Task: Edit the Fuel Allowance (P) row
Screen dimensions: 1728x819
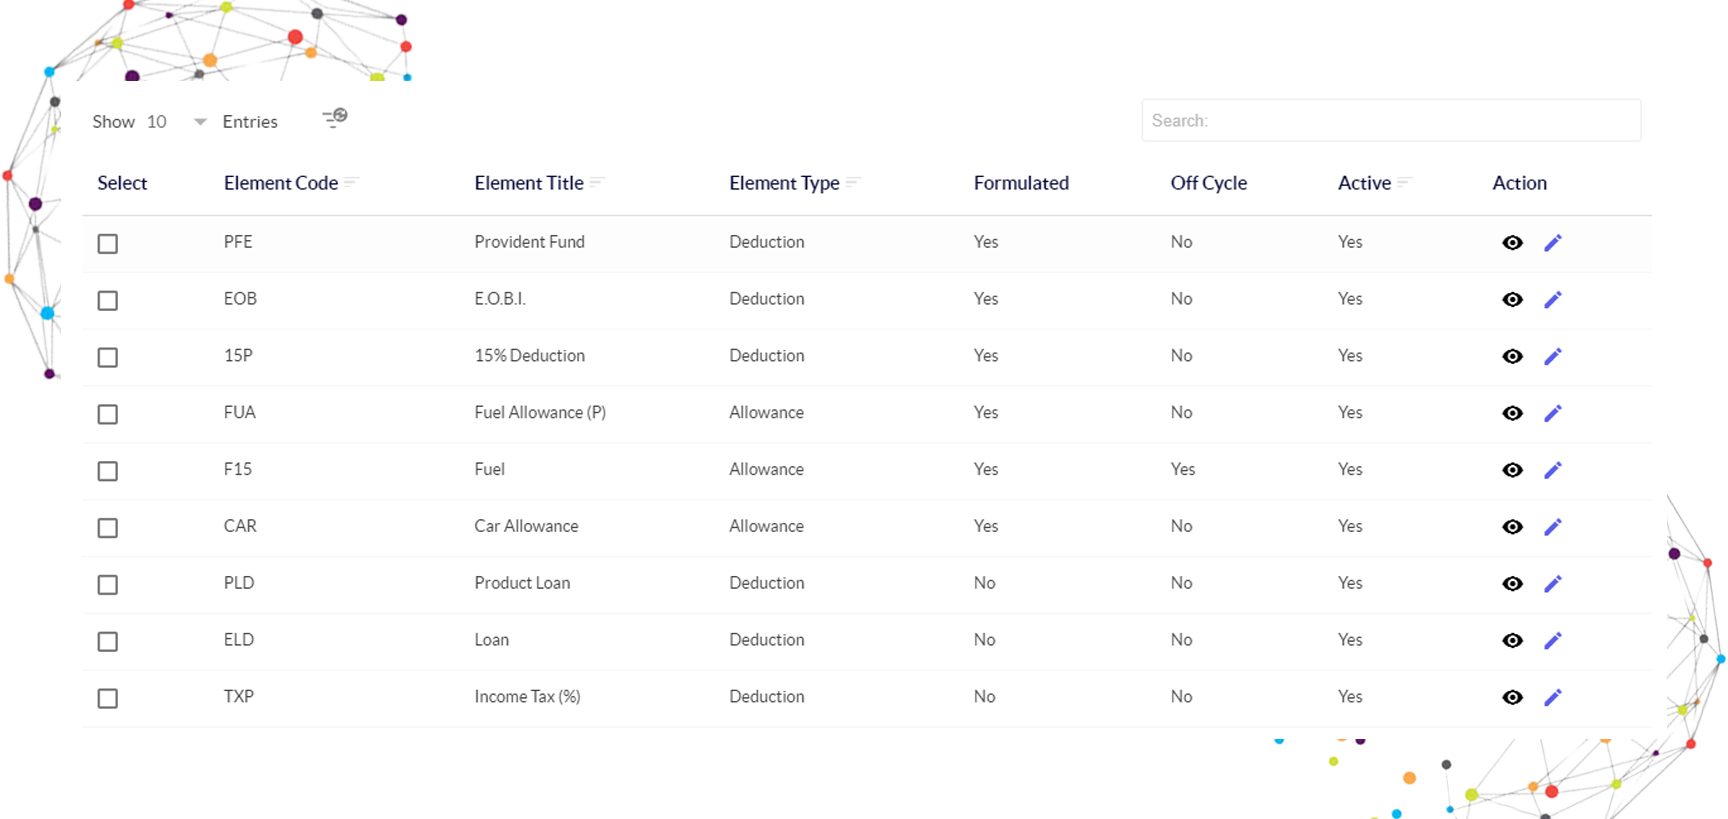Action: 1552,413
